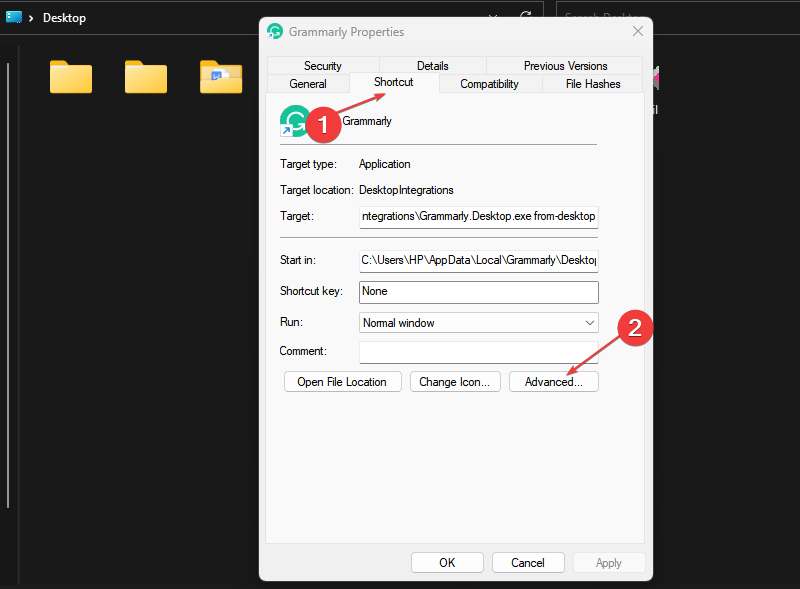Close the Grammarly Properties dialog
Image resolution: width=800 pixels, height=589 pixels.
coord(638,31)
